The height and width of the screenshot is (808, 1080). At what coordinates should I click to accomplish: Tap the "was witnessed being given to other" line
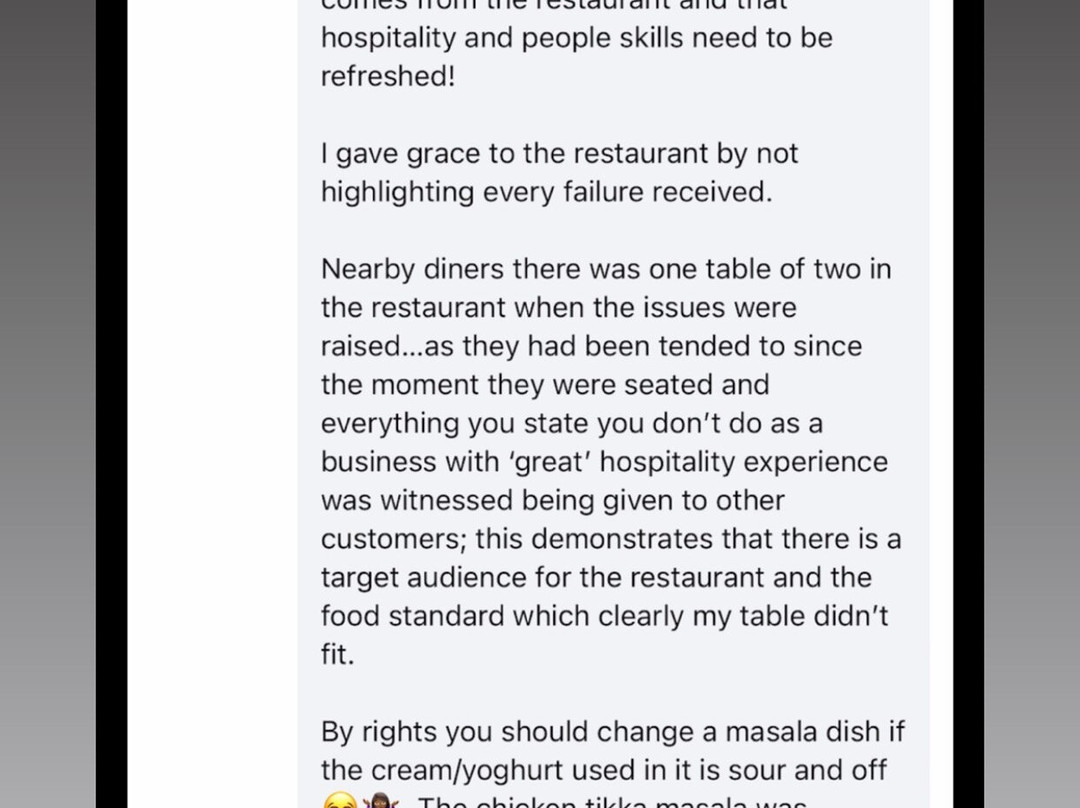click(552, 501)
